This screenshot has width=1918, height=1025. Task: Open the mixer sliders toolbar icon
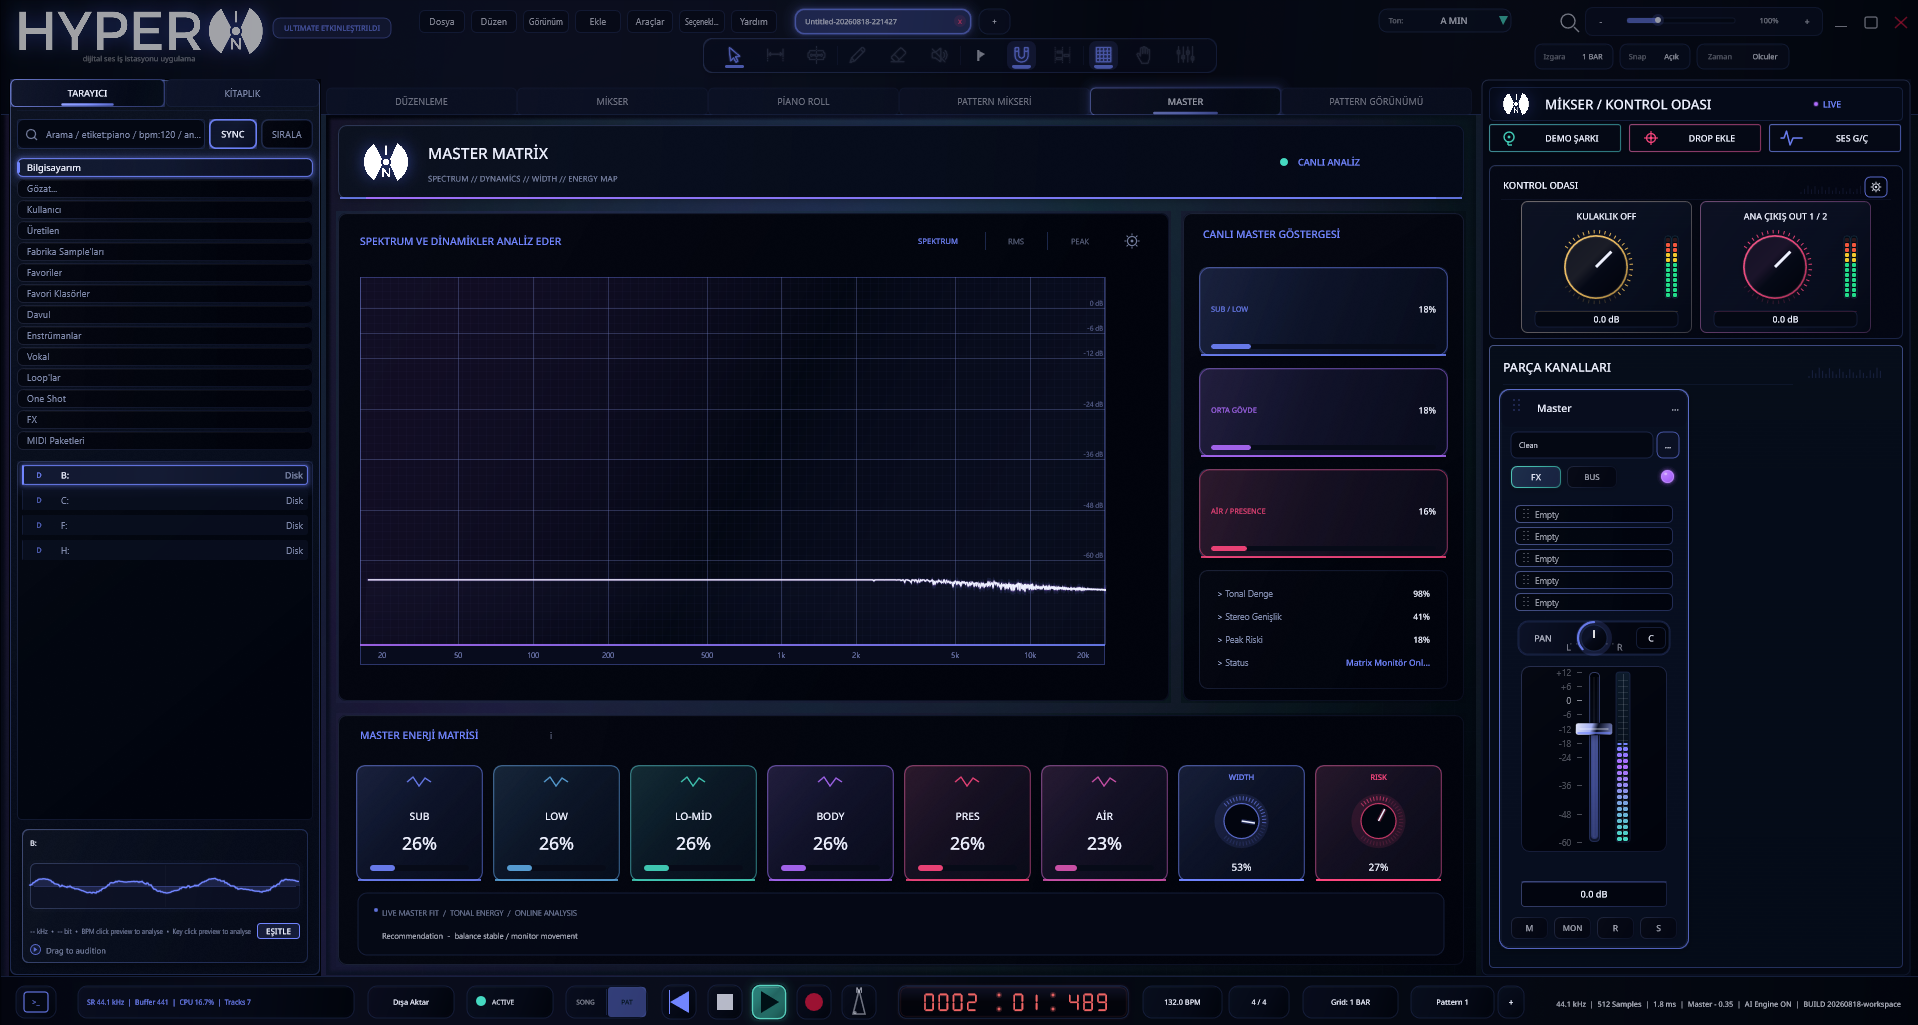(x=1185, y=56)
